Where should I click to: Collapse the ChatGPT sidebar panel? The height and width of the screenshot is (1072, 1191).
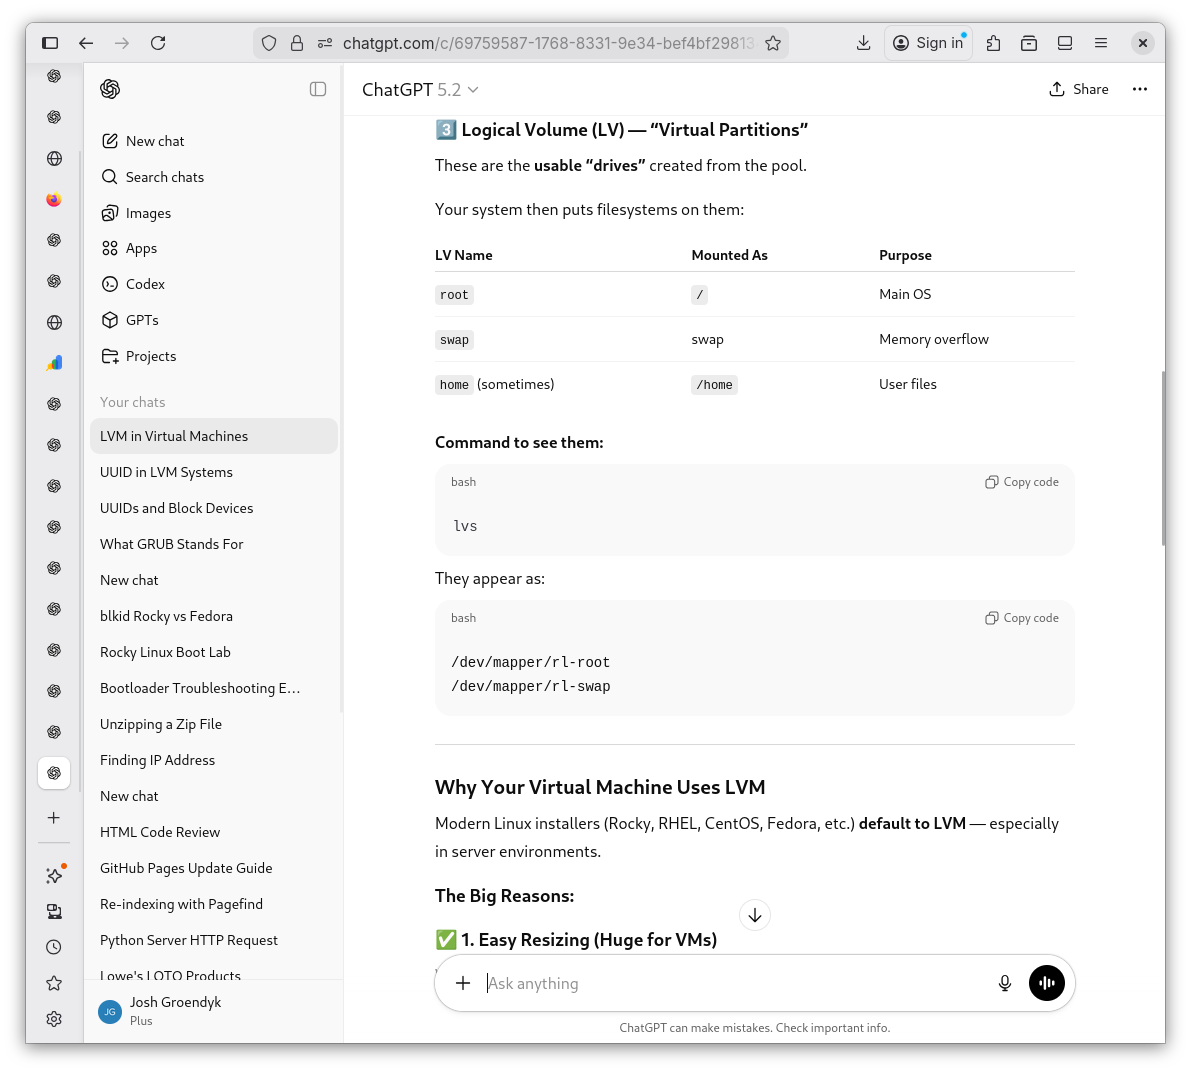tap(318, 89)
